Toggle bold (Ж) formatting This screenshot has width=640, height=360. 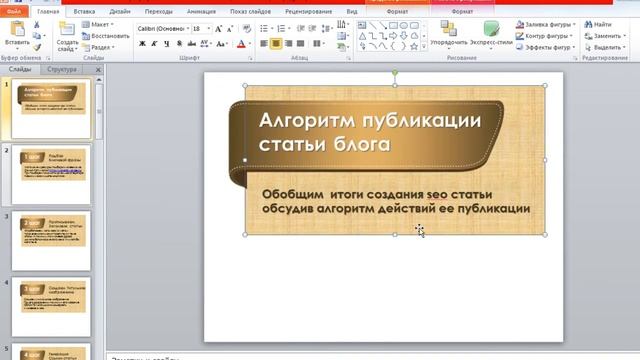(142, 44)
